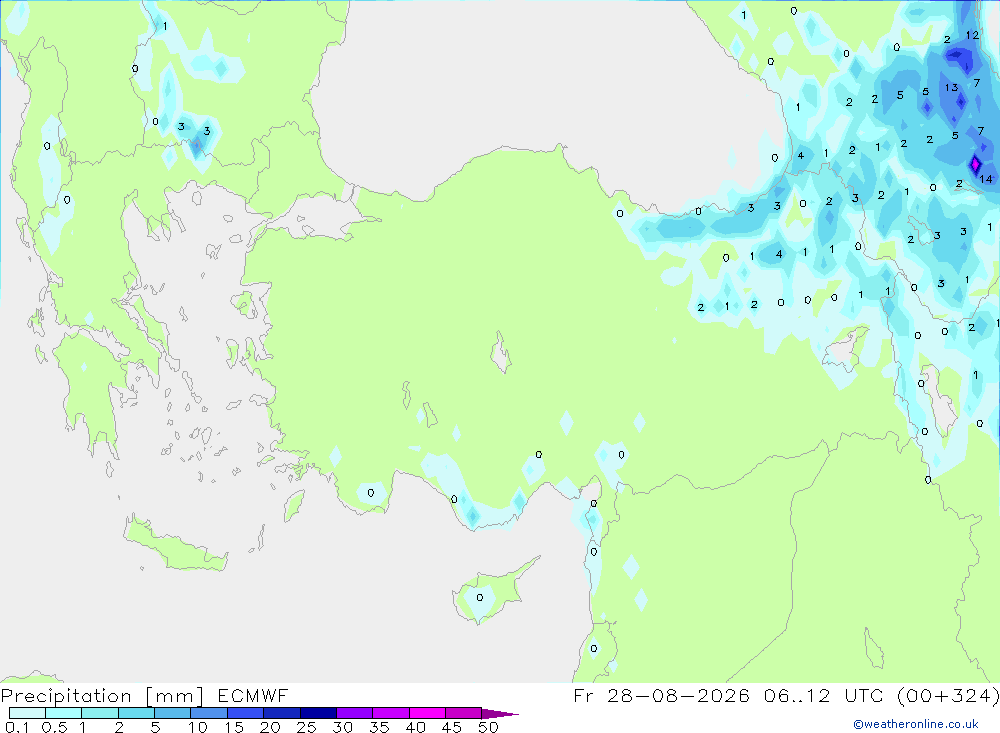Click the 45–50 mm legend color box
The width and height of the screenshot is (1000, 733).
463,713
